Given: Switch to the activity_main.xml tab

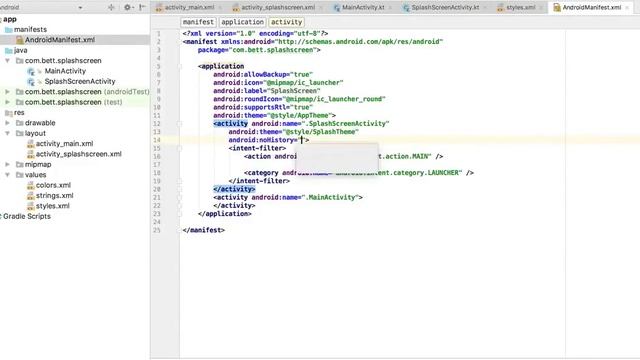Looking at the screenshot, I should (189, 7).
